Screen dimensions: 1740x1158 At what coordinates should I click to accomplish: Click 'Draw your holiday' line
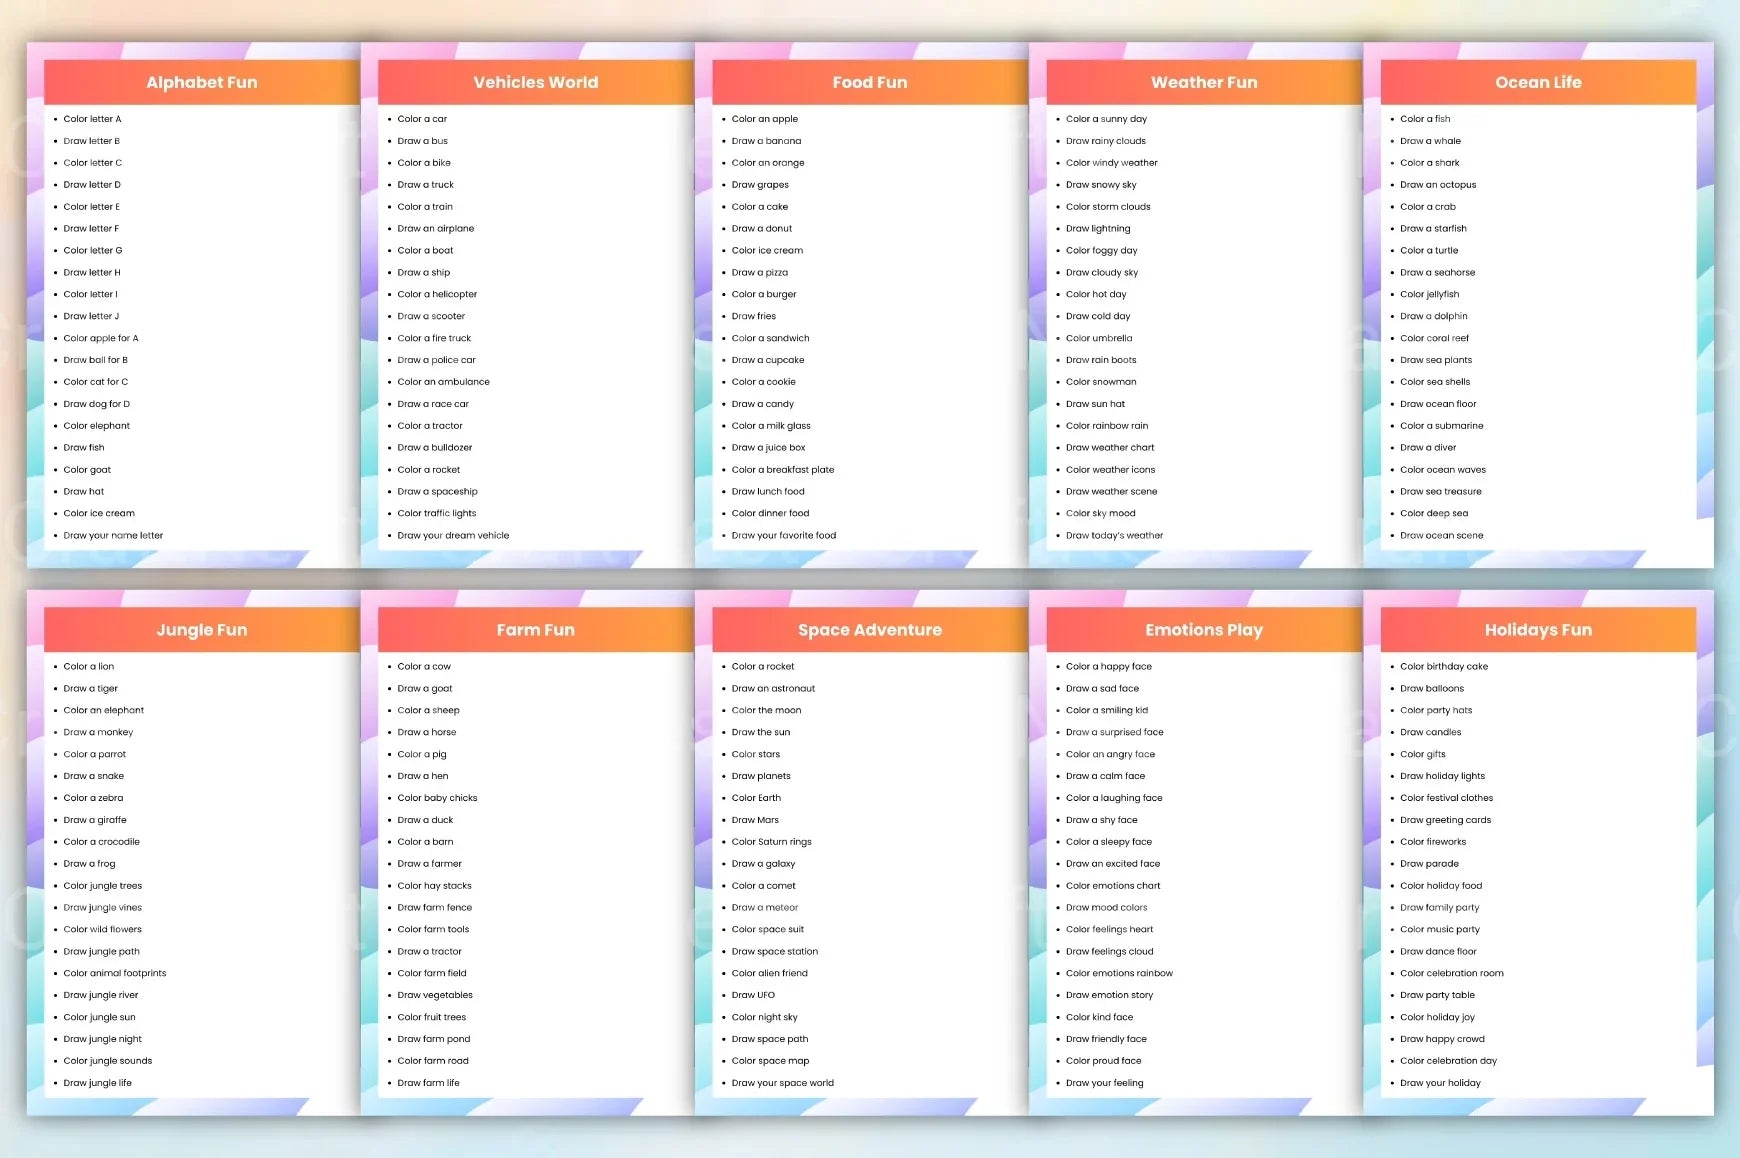tap(1441, 1083)
